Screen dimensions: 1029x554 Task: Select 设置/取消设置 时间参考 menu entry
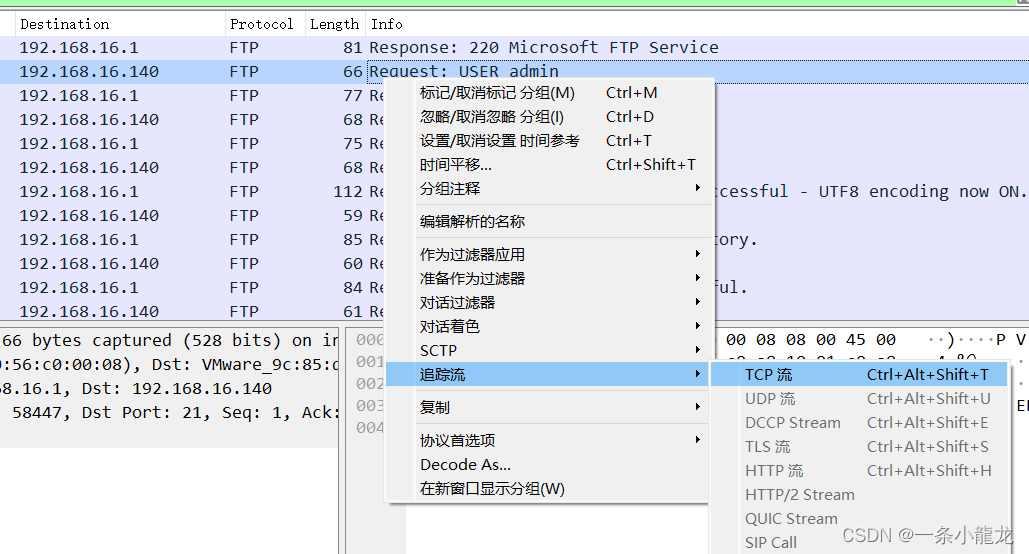[549, 141]
